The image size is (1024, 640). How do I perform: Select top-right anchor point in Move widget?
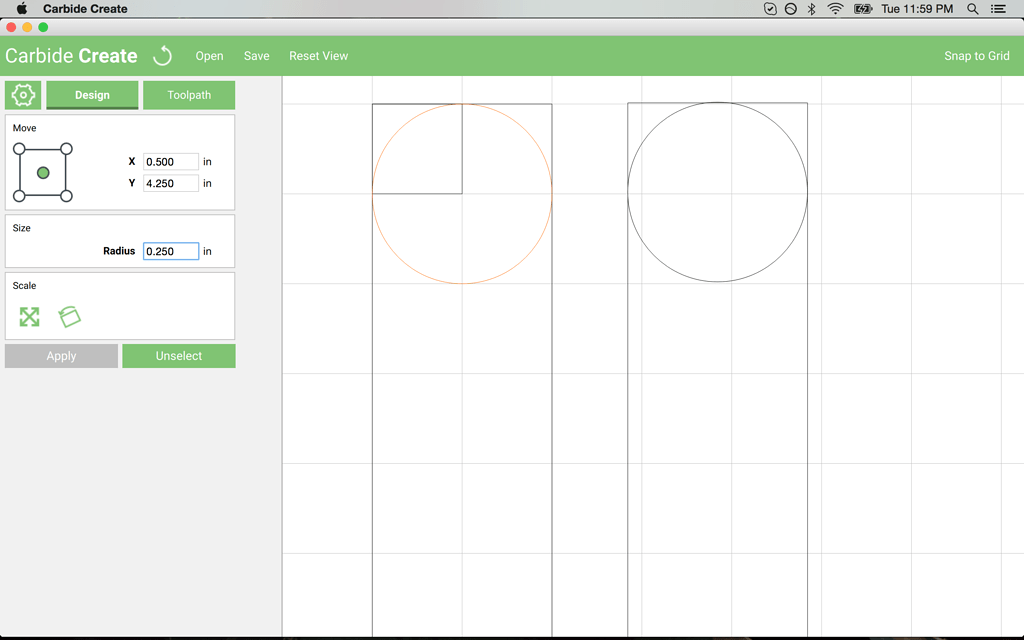[66, 149]
